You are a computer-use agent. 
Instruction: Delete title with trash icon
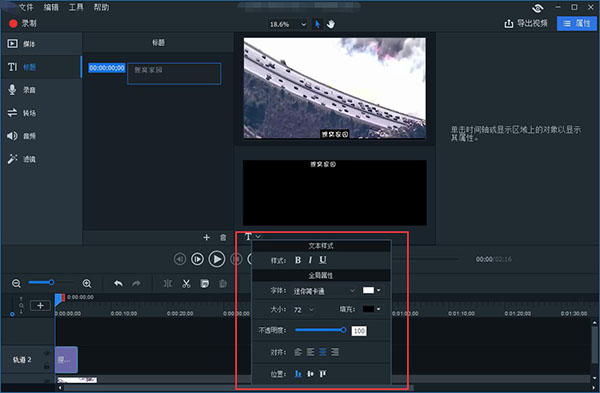click(x=223, y=238)
